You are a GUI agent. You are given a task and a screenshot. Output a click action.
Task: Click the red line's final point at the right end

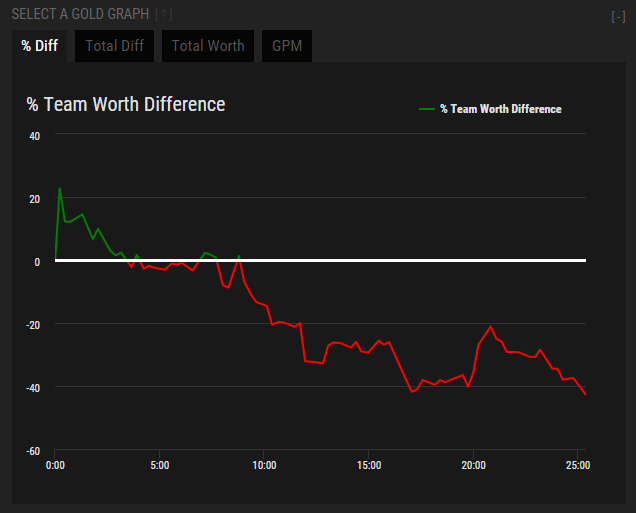pos(585,394)
